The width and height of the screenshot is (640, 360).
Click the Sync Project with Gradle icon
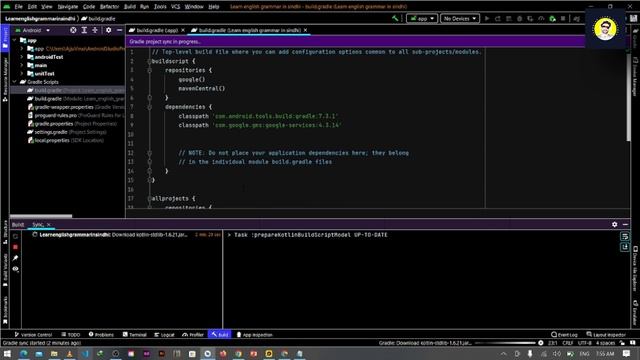[x=576, y=18]
